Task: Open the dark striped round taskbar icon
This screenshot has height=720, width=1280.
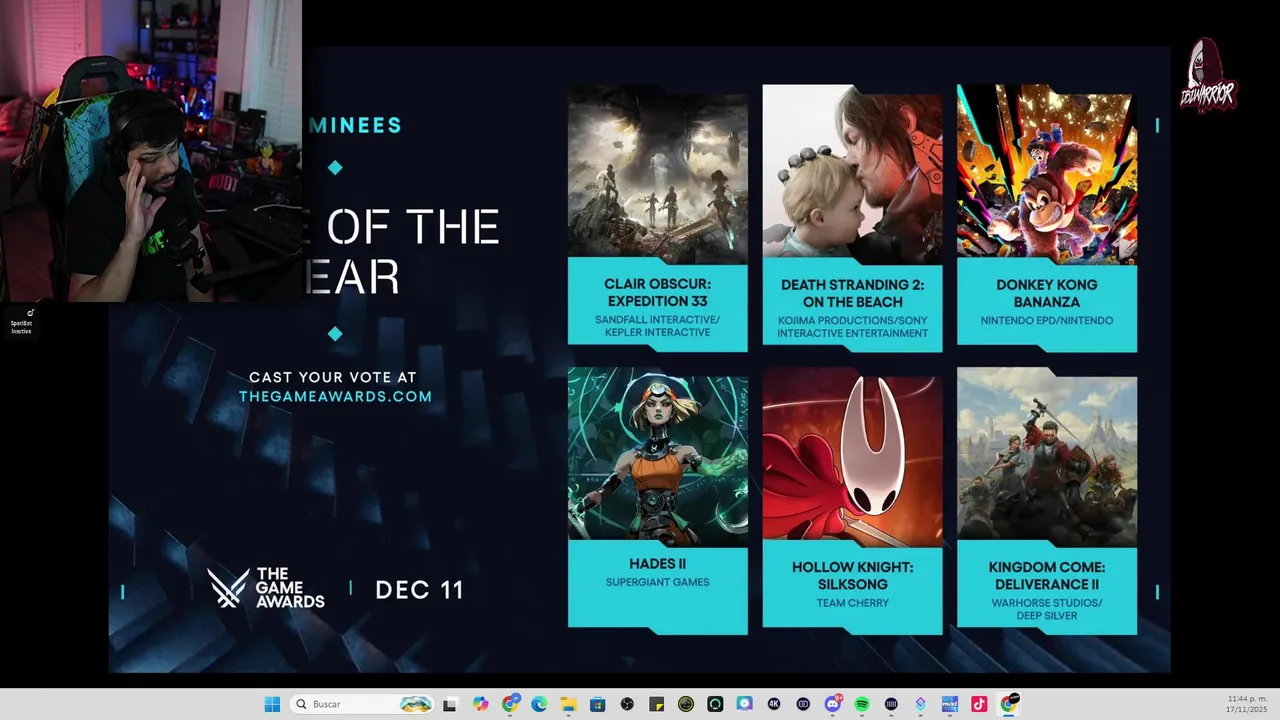Action: [891, 704]
